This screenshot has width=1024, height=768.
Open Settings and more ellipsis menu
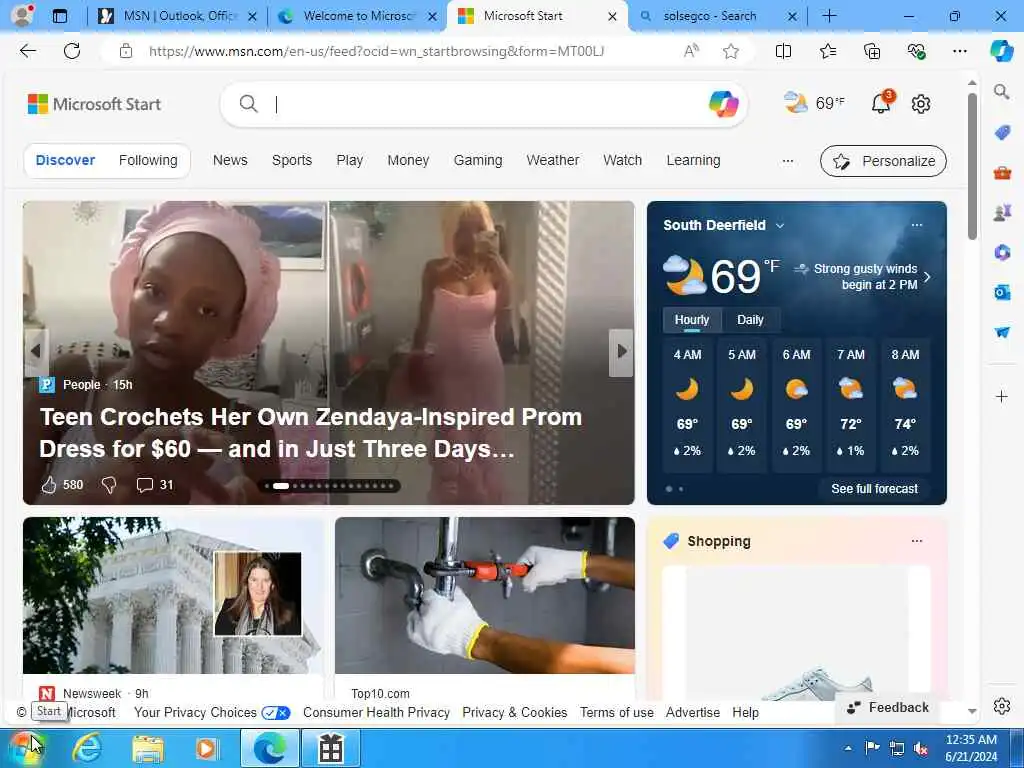(959, 51)
